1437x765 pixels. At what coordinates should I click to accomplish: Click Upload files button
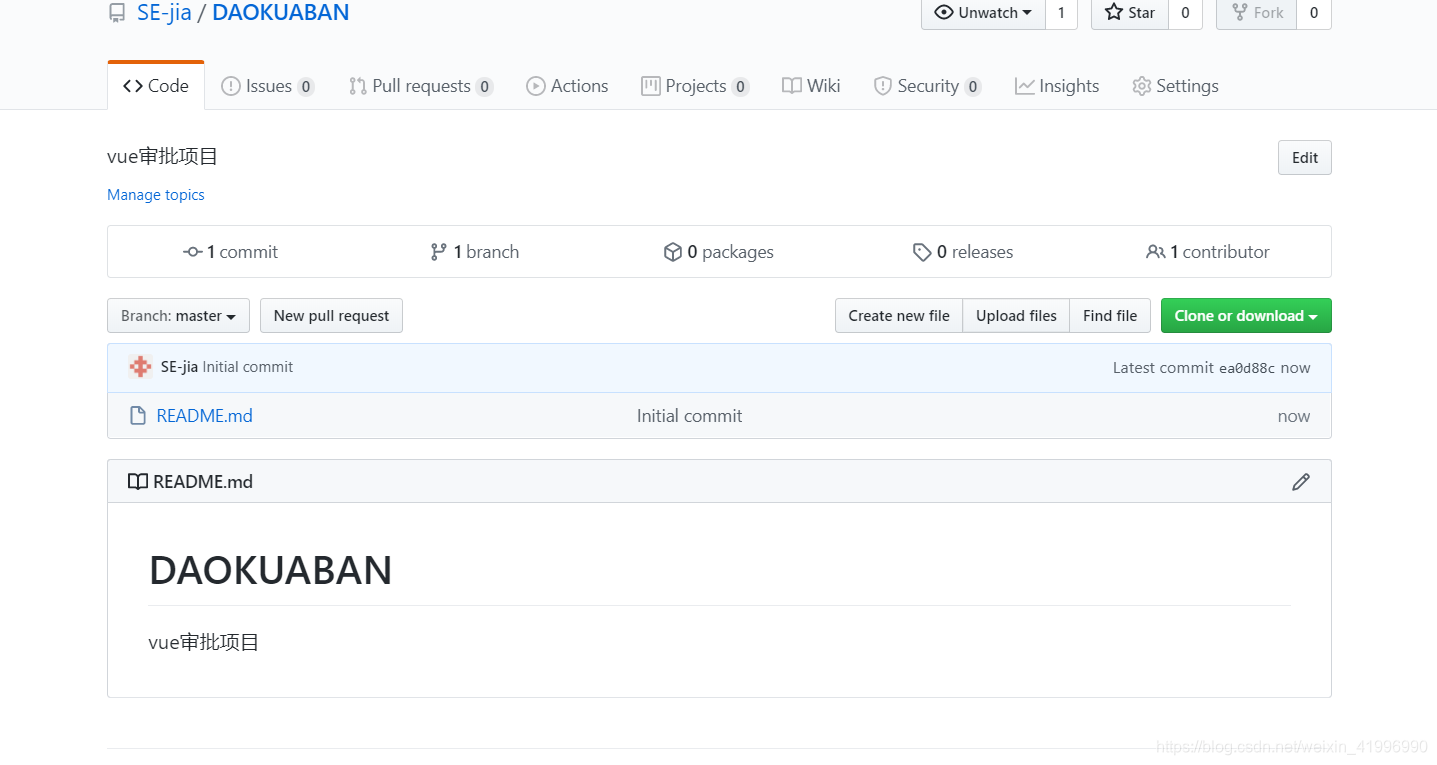tap(1016, 316)
